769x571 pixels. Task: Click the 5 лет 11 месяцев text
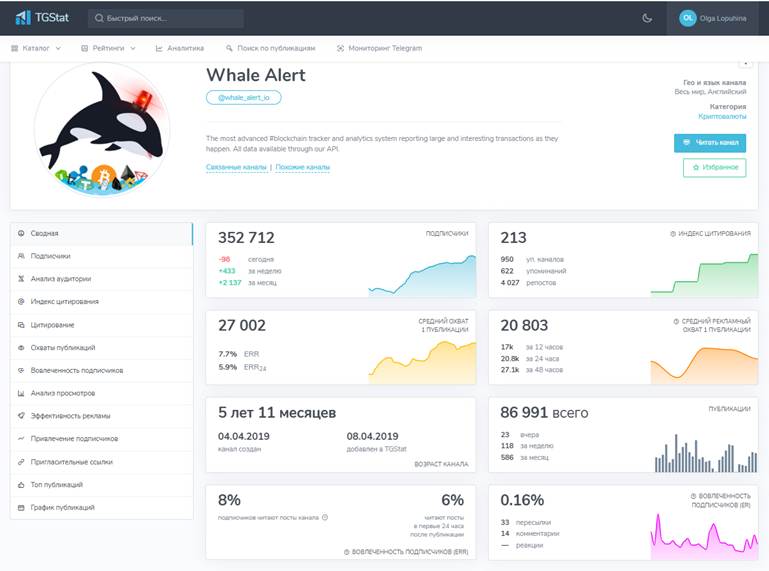pyautogui.click(x=277, y=413)
